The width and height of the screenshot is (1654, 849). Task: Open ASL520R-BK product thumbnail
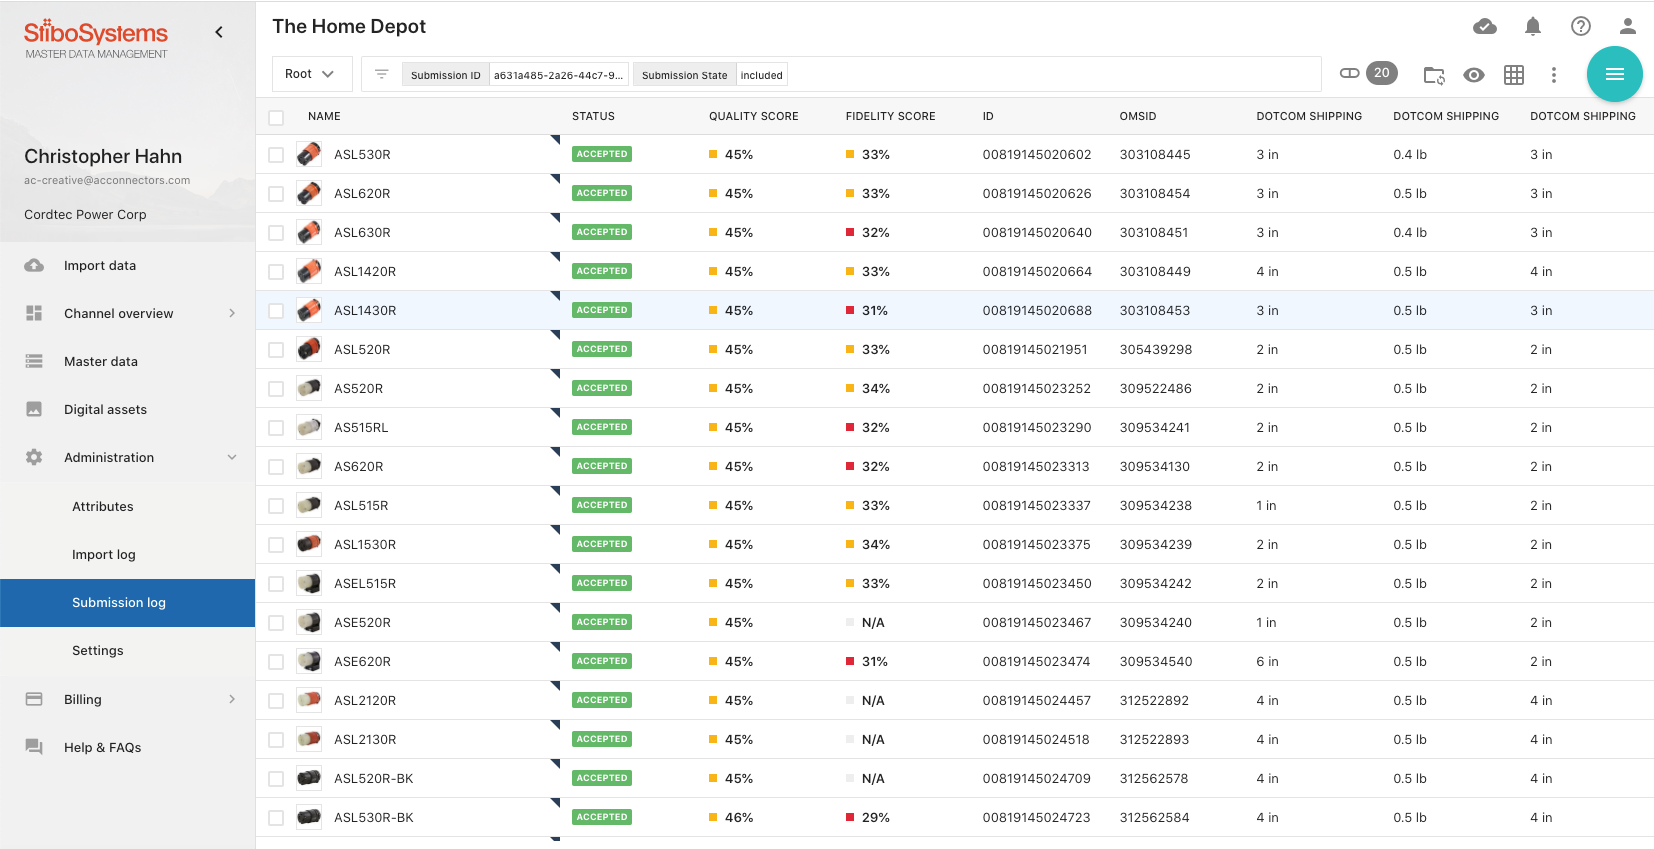pyautogui.click(x=309, y=778)
